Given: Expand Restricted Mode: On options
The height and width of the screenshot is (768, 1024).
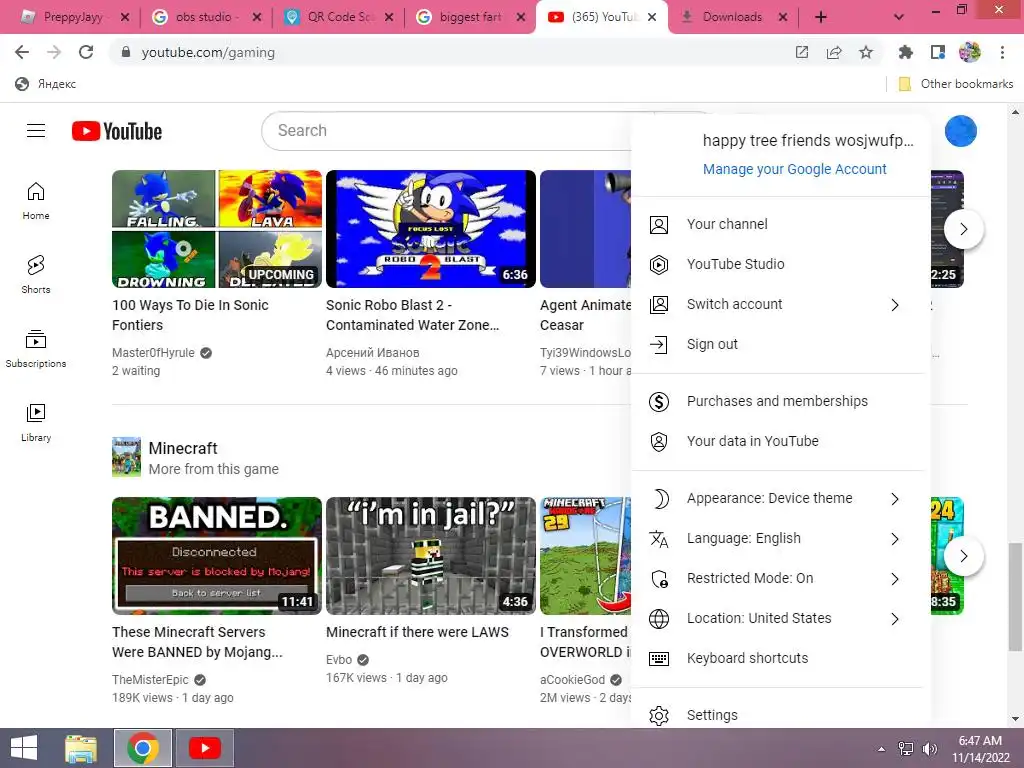Looking at the screenshot, I should point(780,578).
